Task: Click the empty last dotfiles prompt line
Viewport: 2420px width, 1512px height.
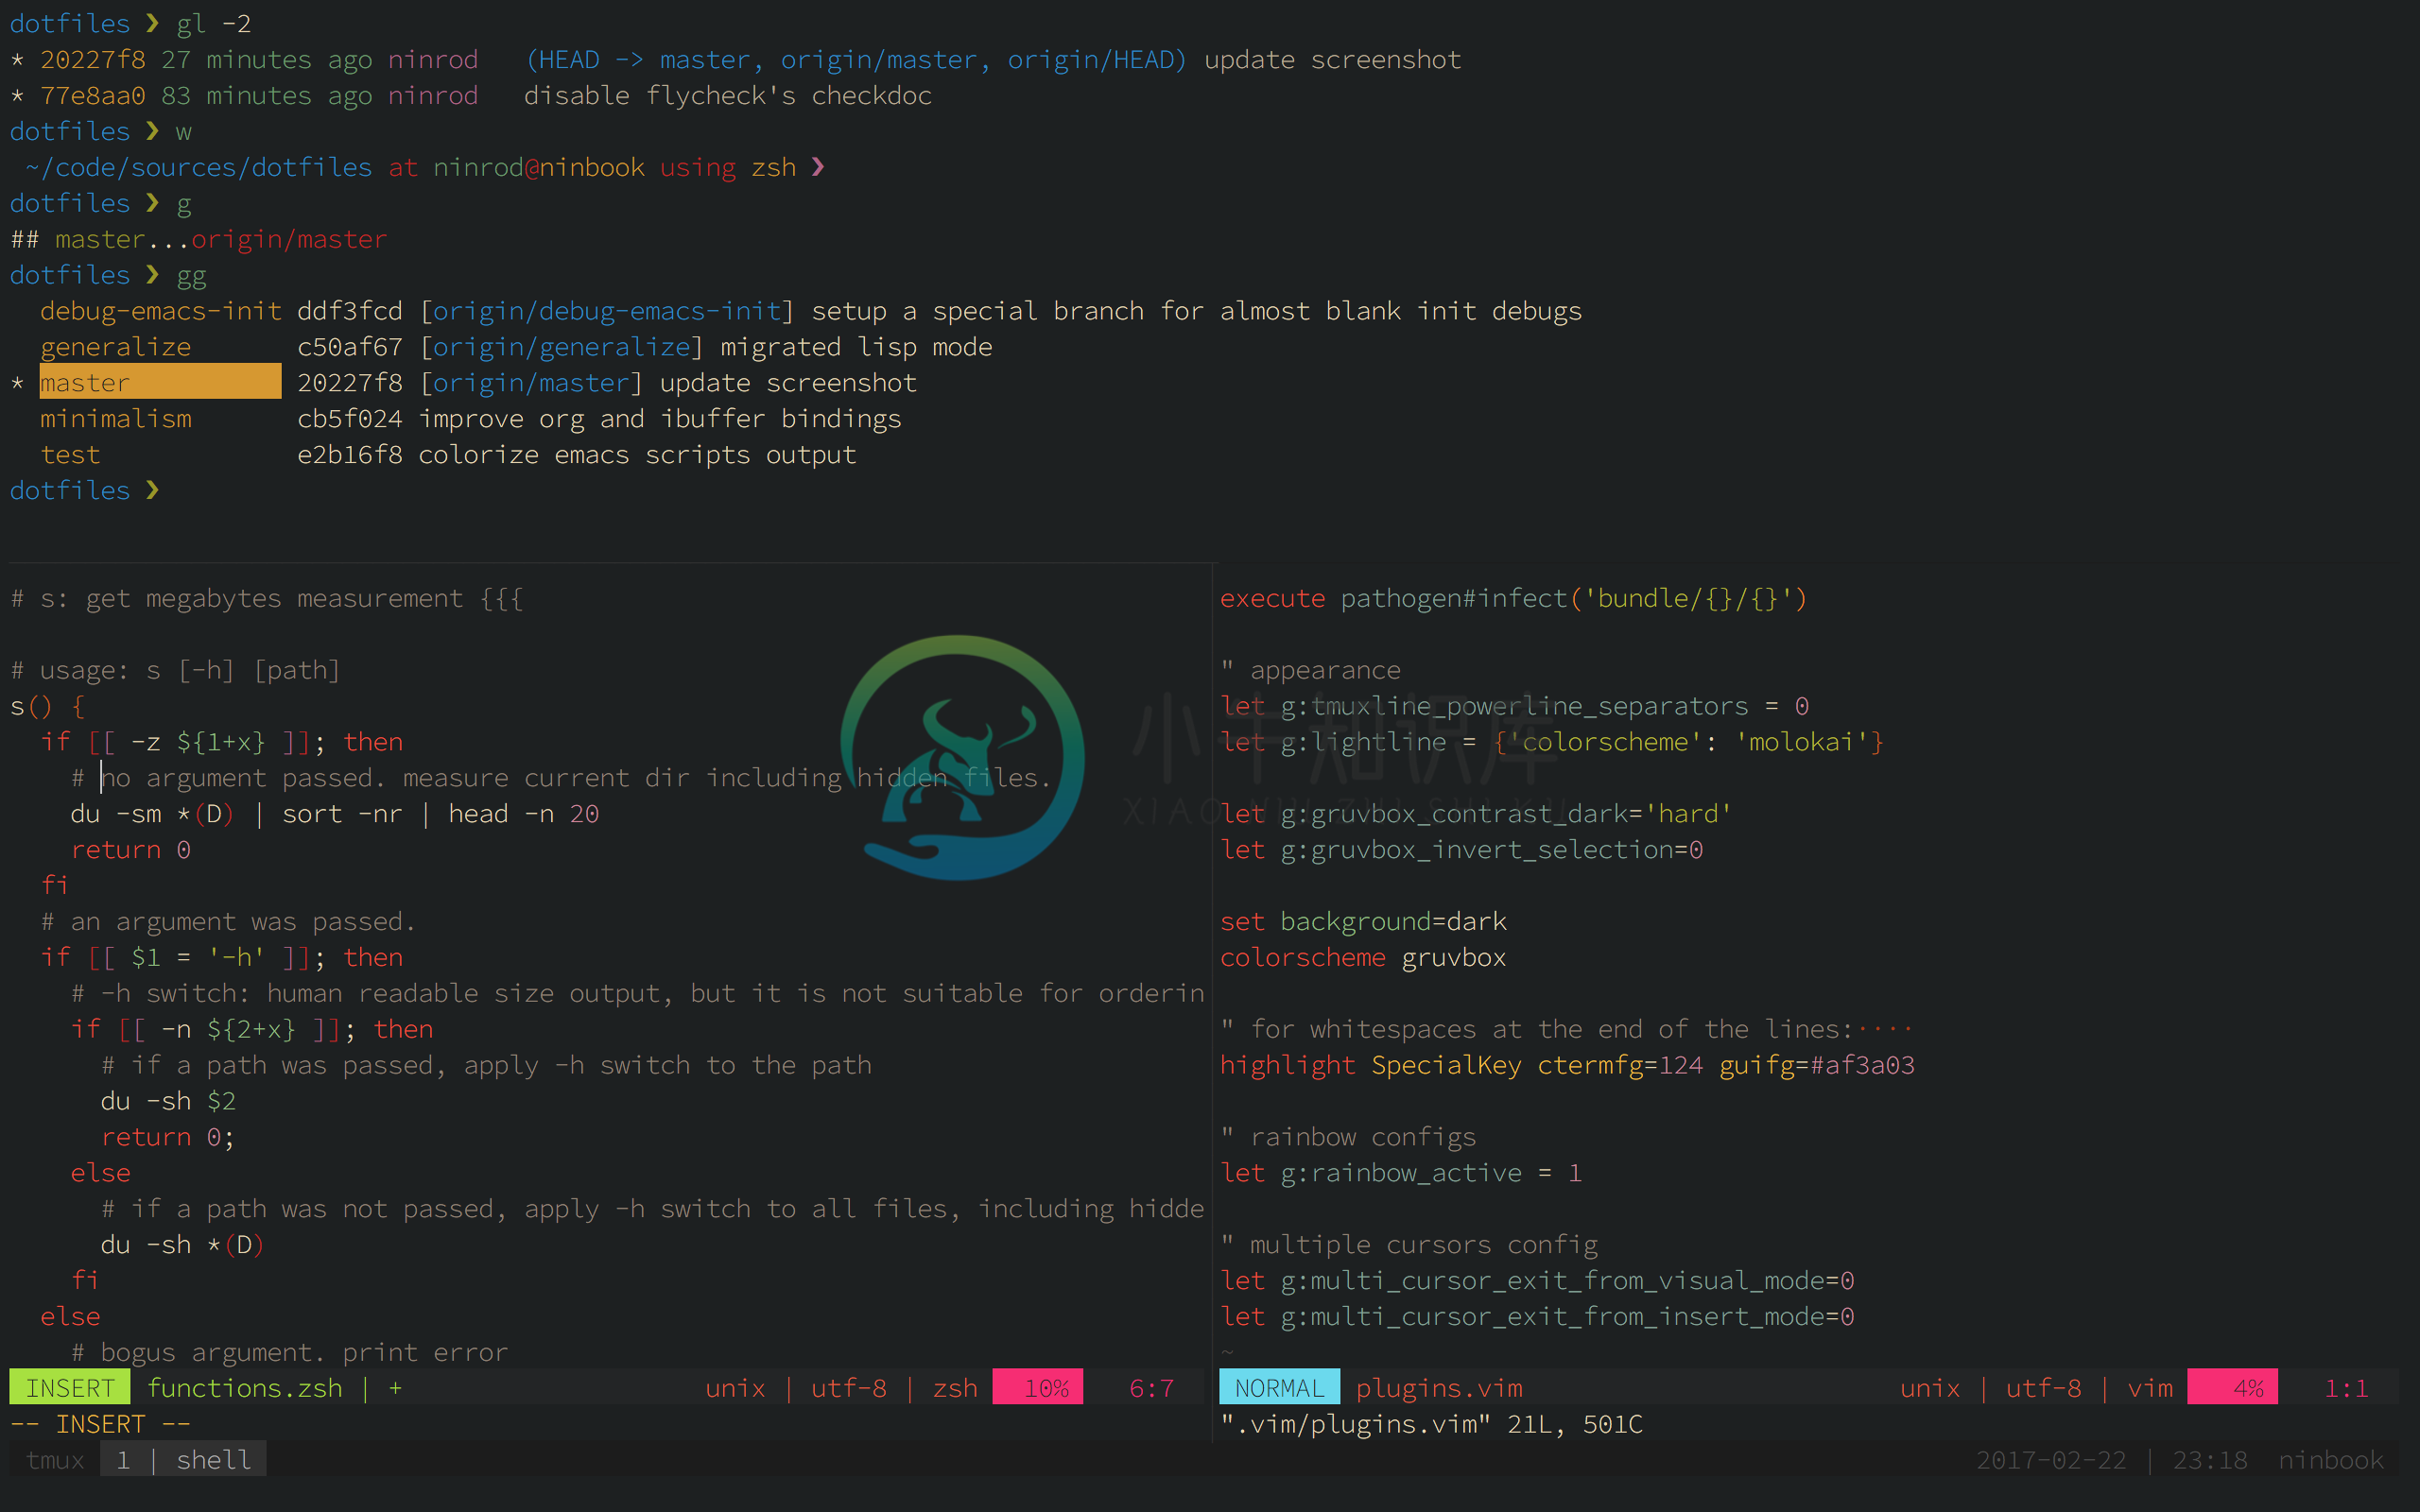Action: [x=85, y=491]
